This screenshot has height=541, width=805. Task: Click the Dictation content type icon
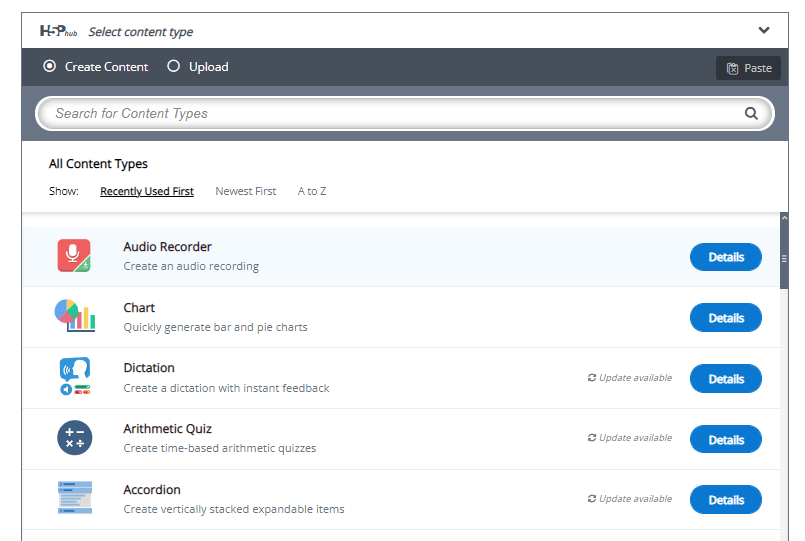pyautogui.click(x=74, y=378)
